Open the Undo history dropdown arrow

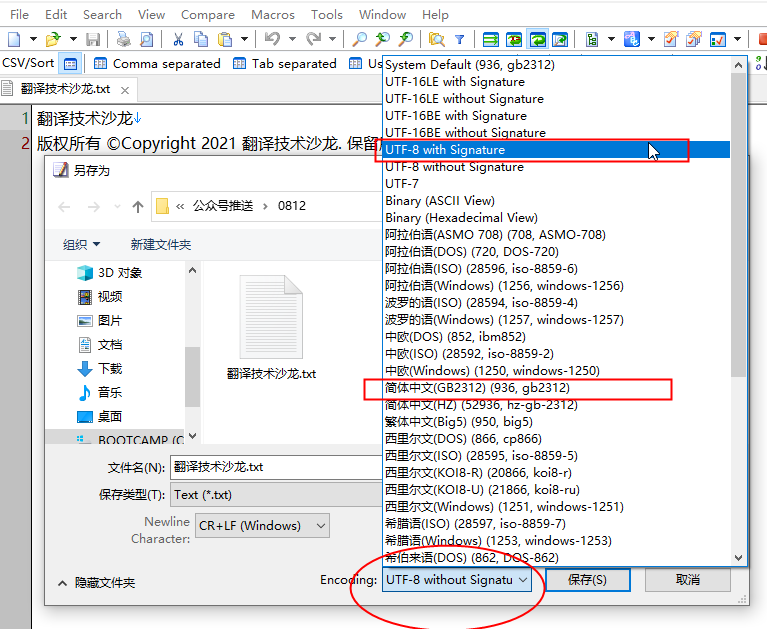293,39
